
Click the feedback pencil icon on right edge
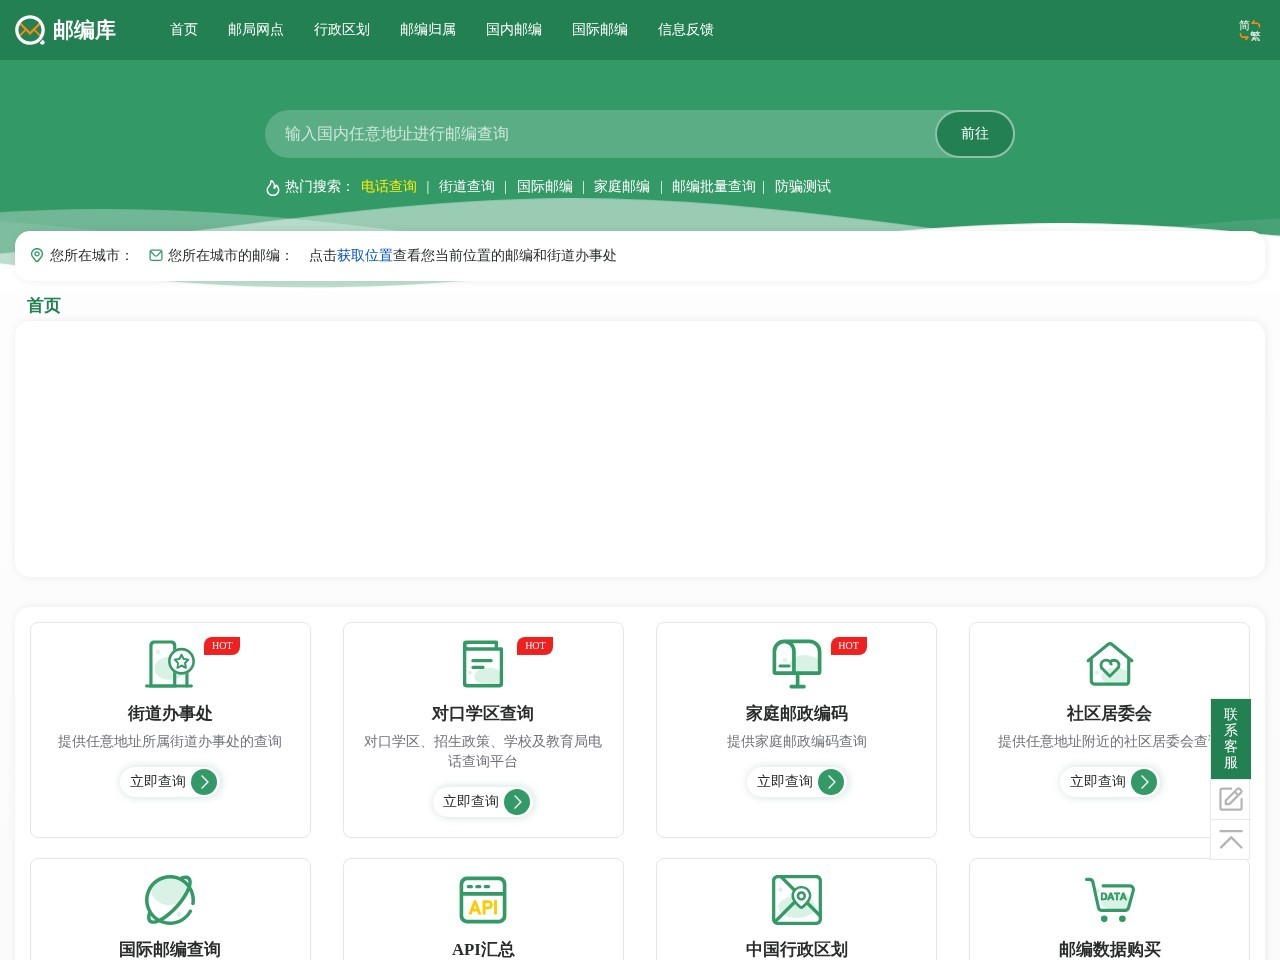point(1231,799)
